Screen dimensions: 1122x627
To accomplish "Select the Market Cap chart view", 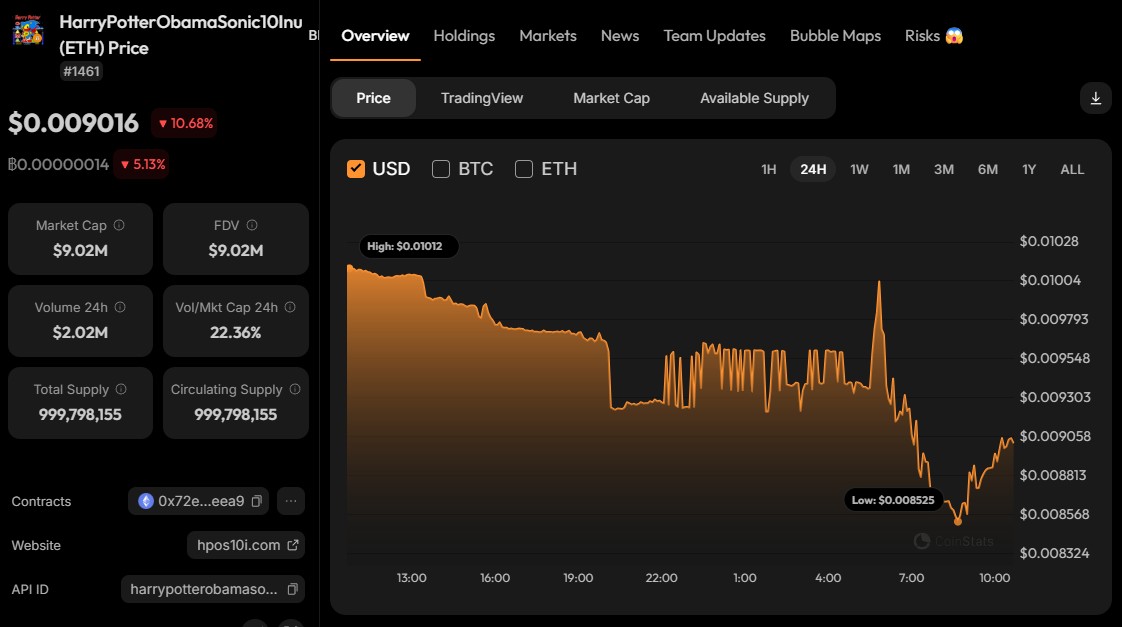I will click(x=611, y=98).
